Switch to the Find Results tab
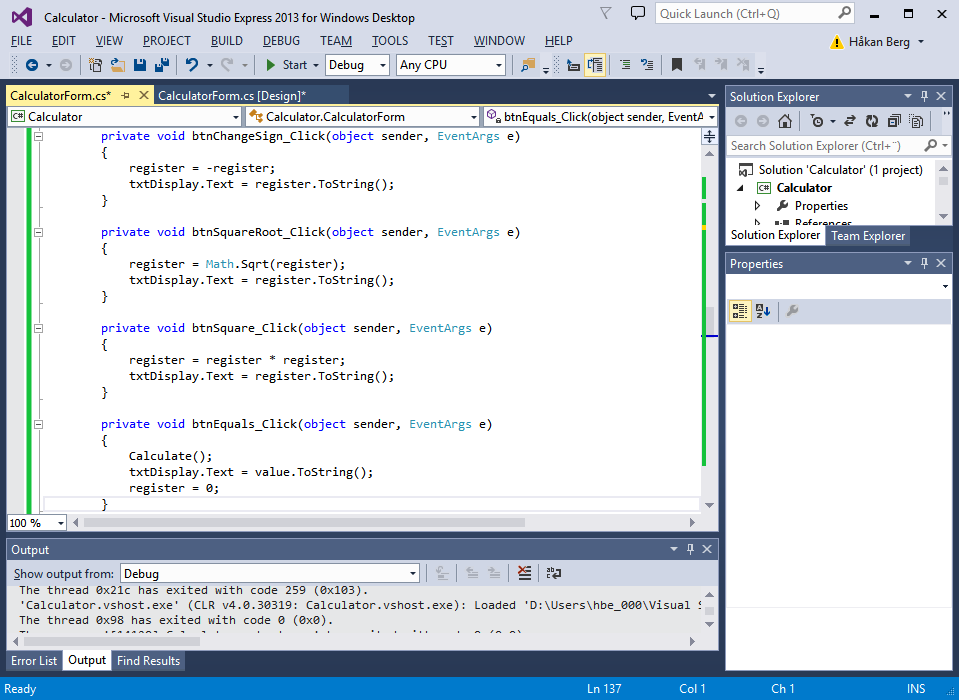 tap(148, 661)
